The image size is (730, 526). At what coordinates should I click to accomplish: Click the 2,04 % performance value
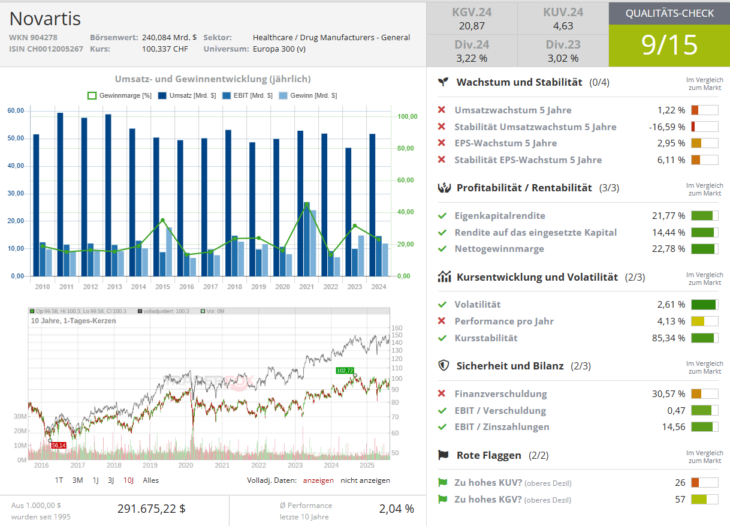[x=397, y=509]
